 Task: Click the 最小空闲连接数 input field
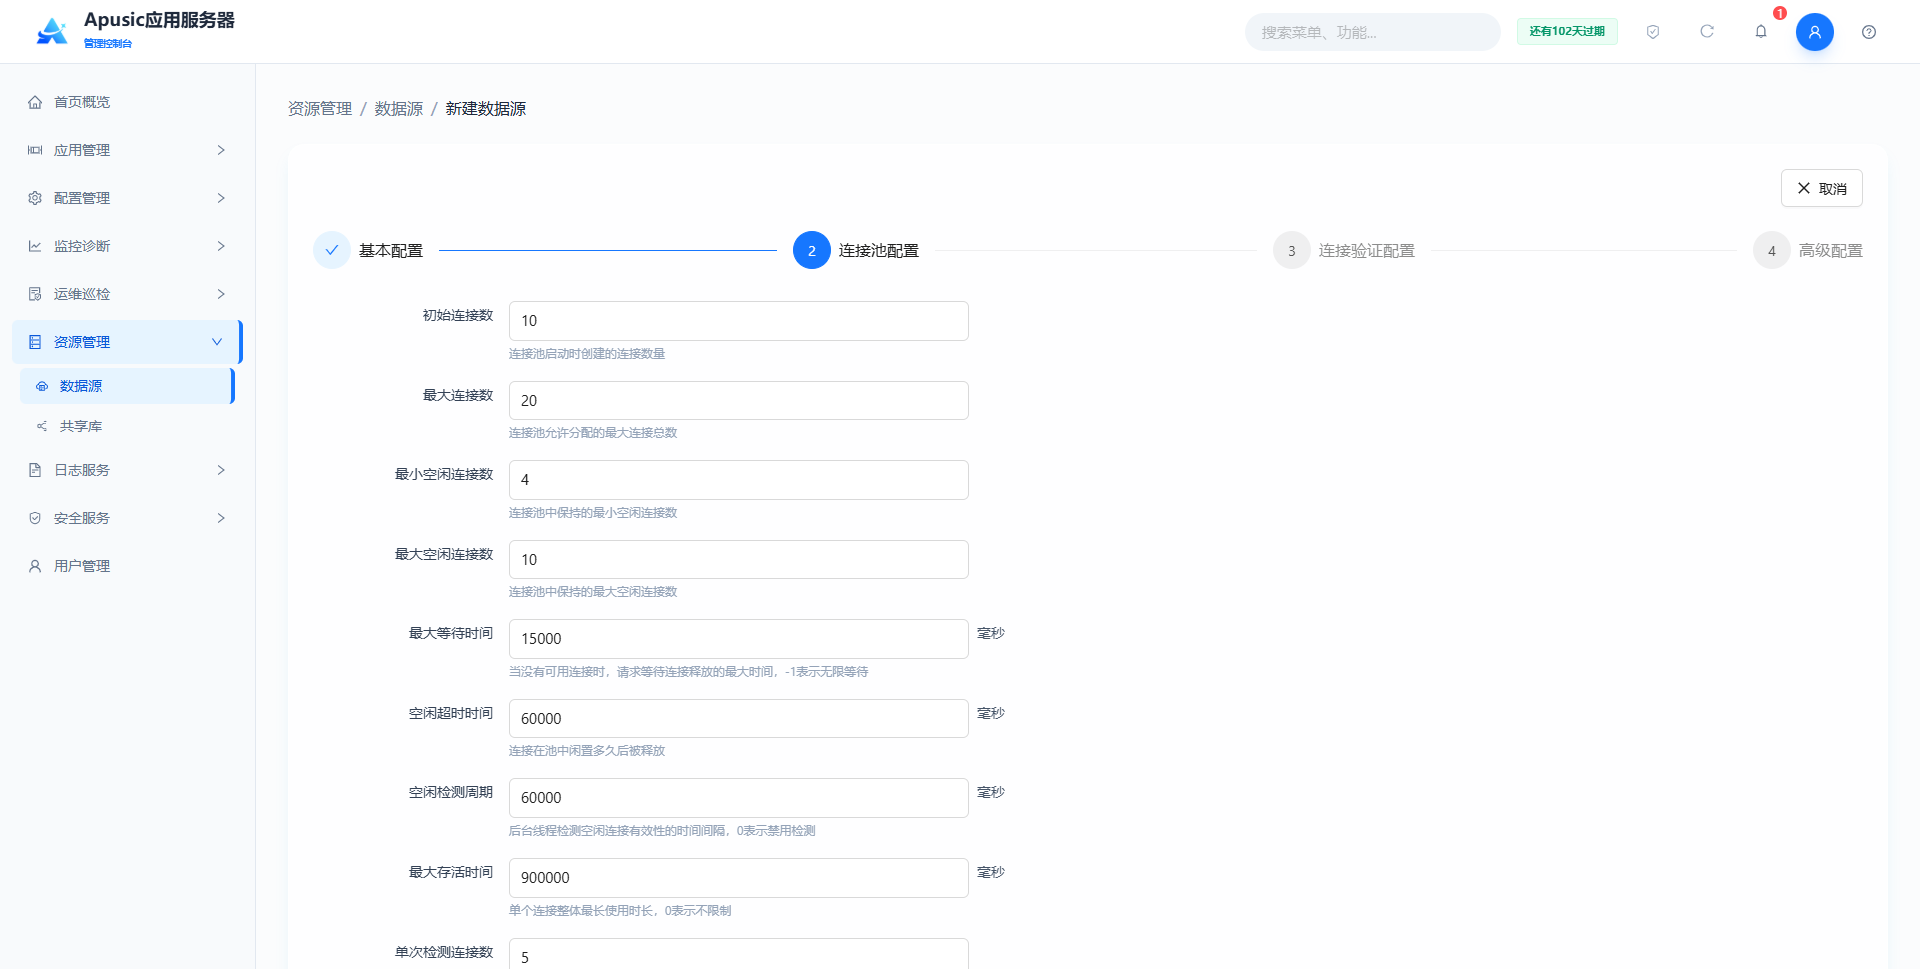point(738,480)
